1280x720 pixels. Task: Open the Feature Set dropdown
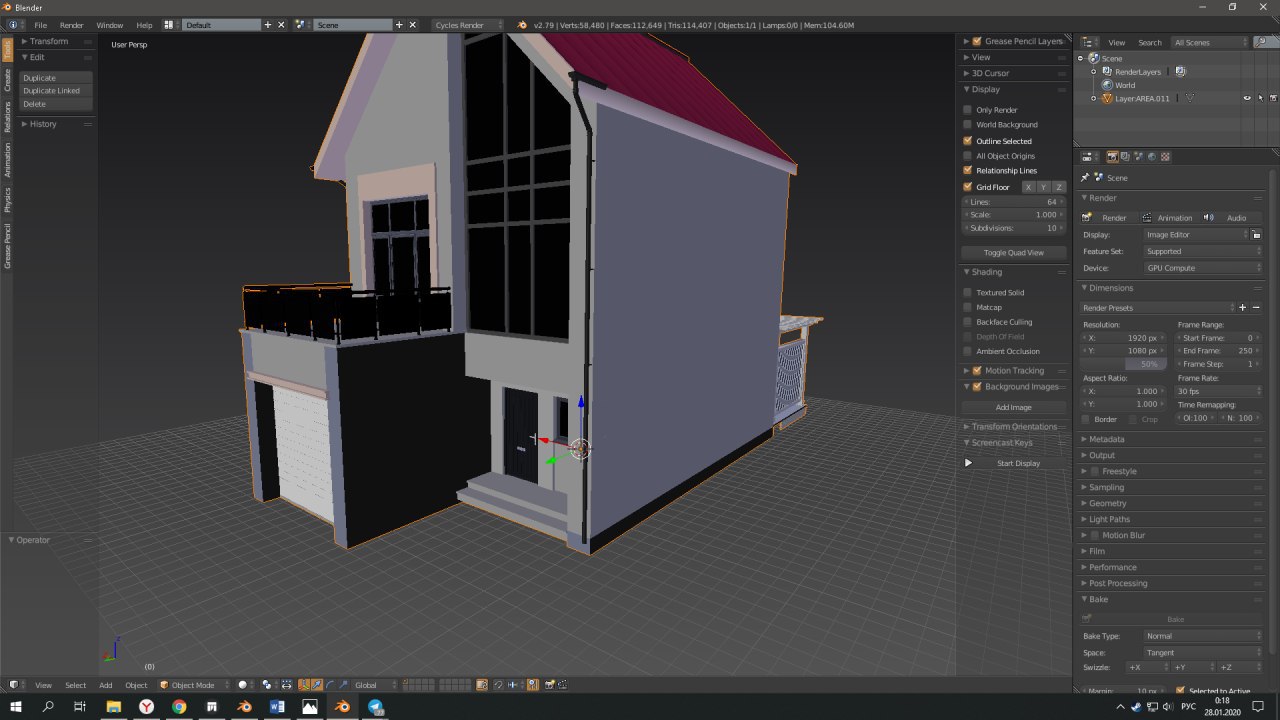tap(1203, 251)
